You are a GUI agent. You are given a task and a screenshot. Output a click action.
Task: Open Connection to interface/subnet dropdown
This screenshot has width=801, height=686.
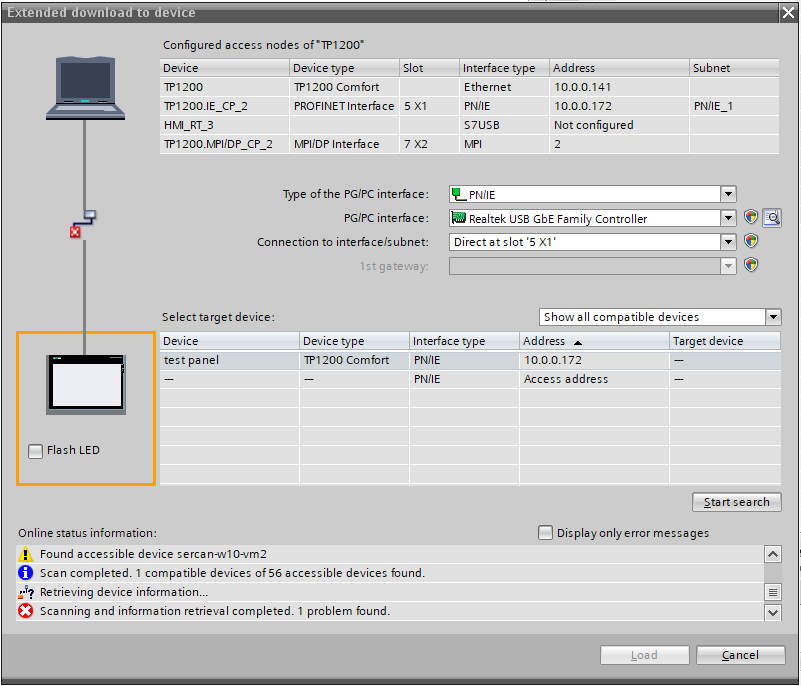click(728, 242)
